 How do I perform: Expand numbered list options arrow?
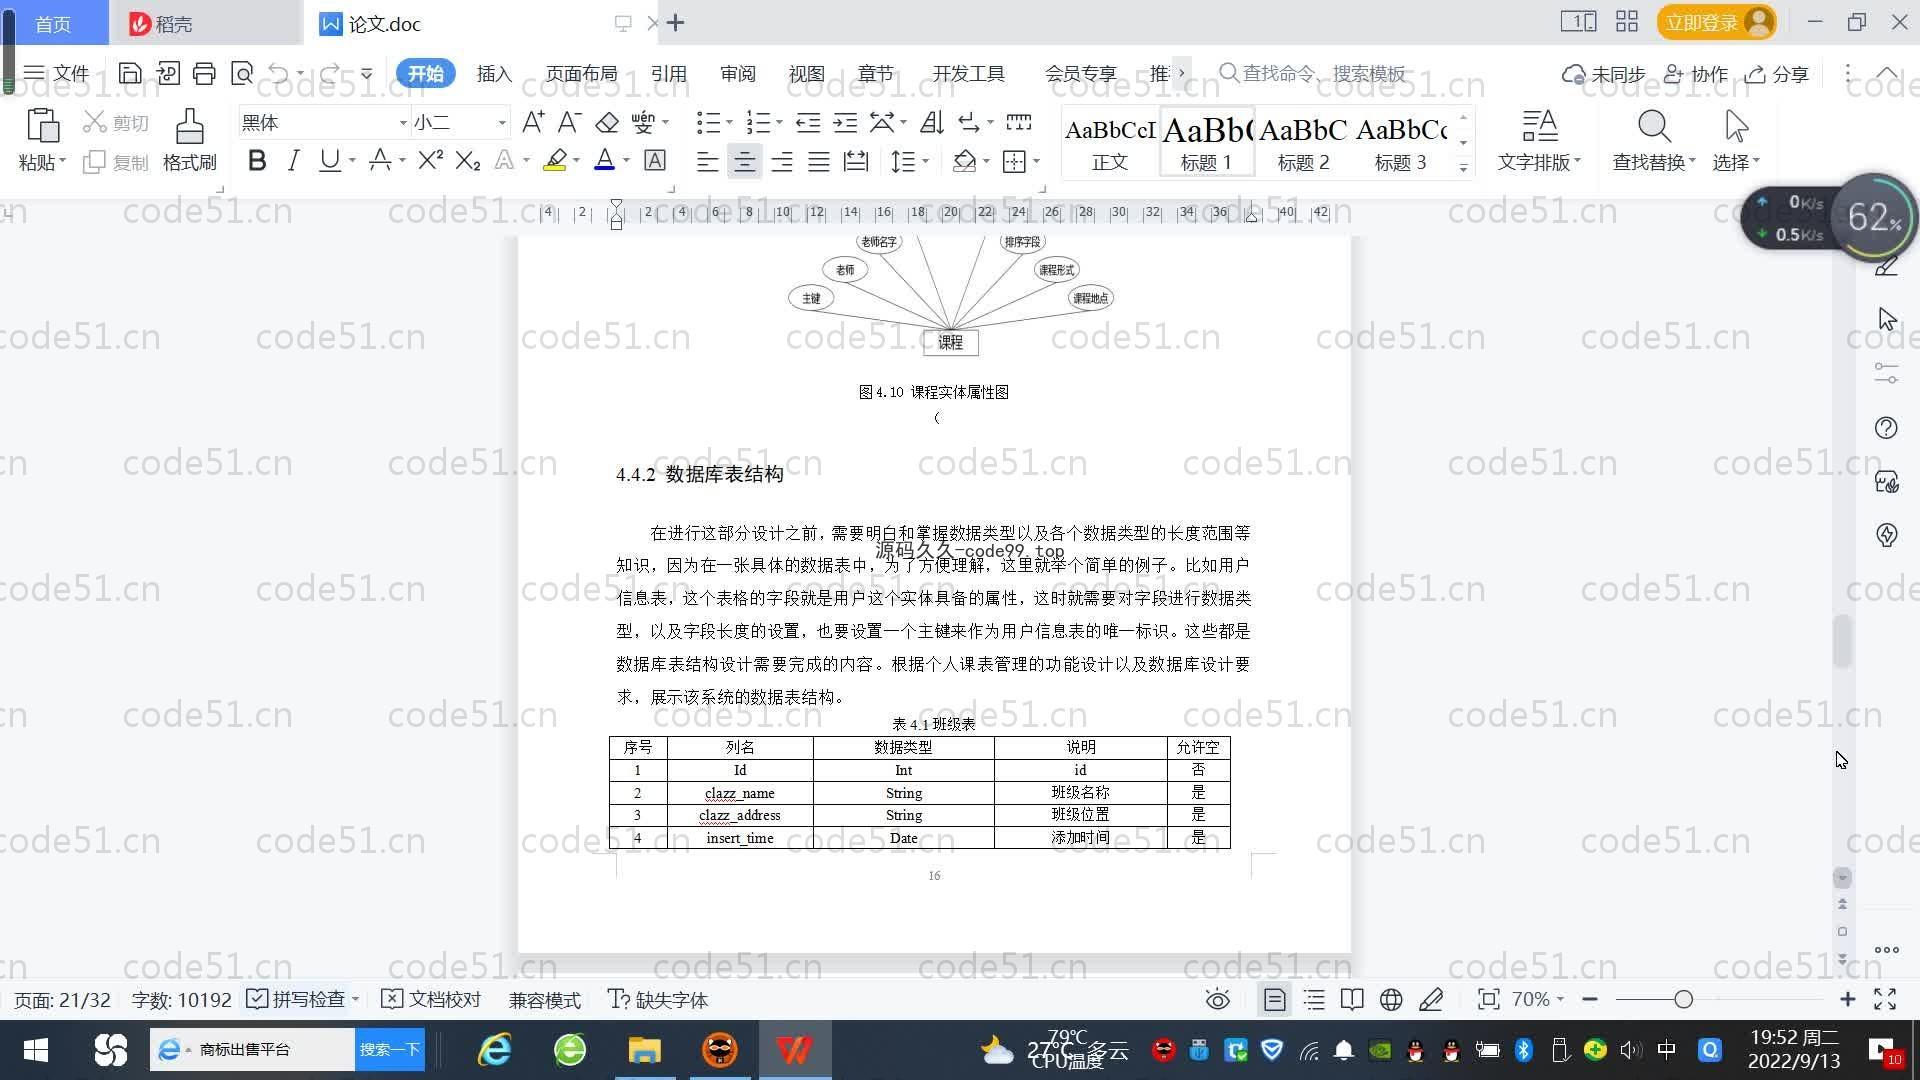[x=779, y=123]
